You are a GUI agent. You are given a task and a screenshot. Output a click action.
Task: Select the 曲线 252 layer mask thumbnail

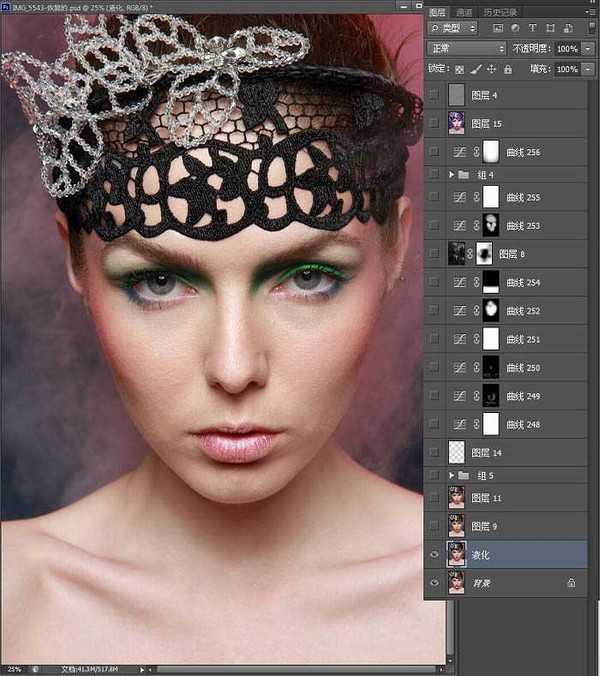(x=490, y=311)
